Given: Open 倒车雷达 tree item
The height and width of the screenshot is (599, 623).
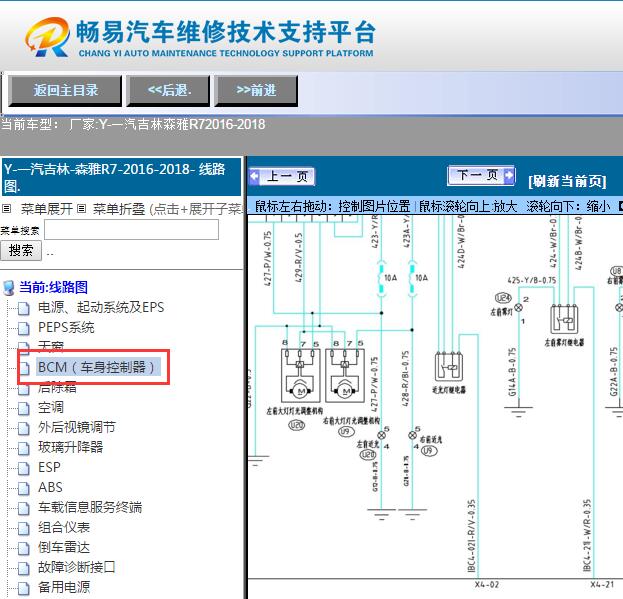Looking at the screenshot, I should pyautogui.click(x=64, y=548).
